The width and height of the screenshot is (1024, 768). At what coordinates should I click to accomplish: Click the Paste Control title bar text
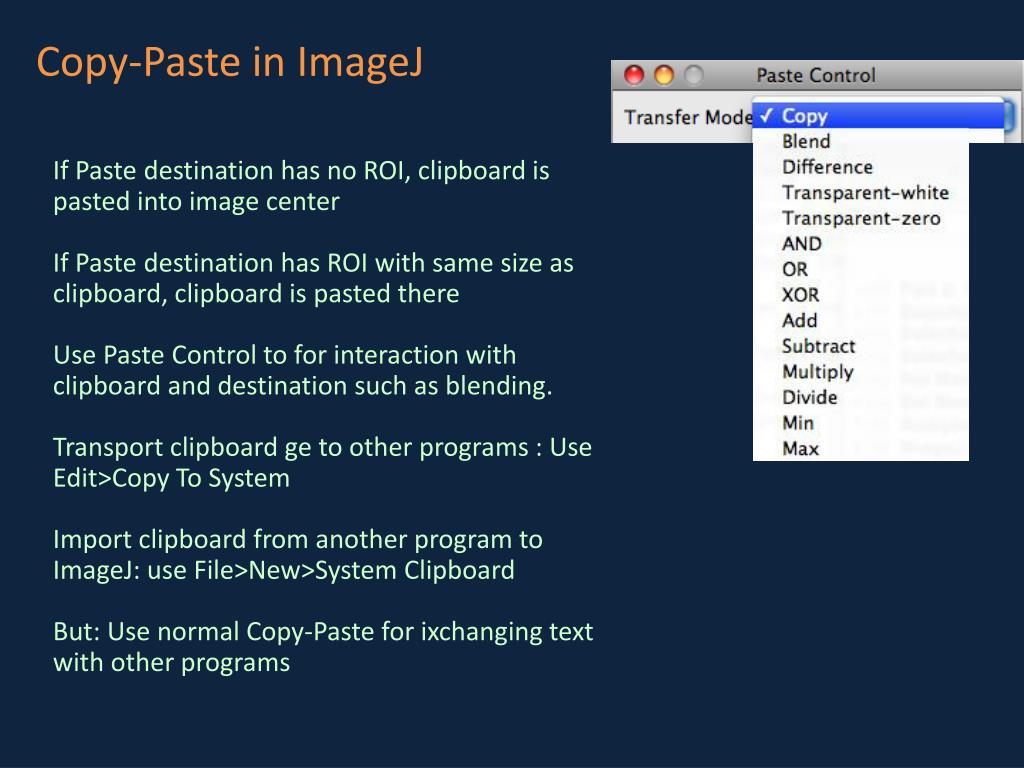[x=816, y=76]
